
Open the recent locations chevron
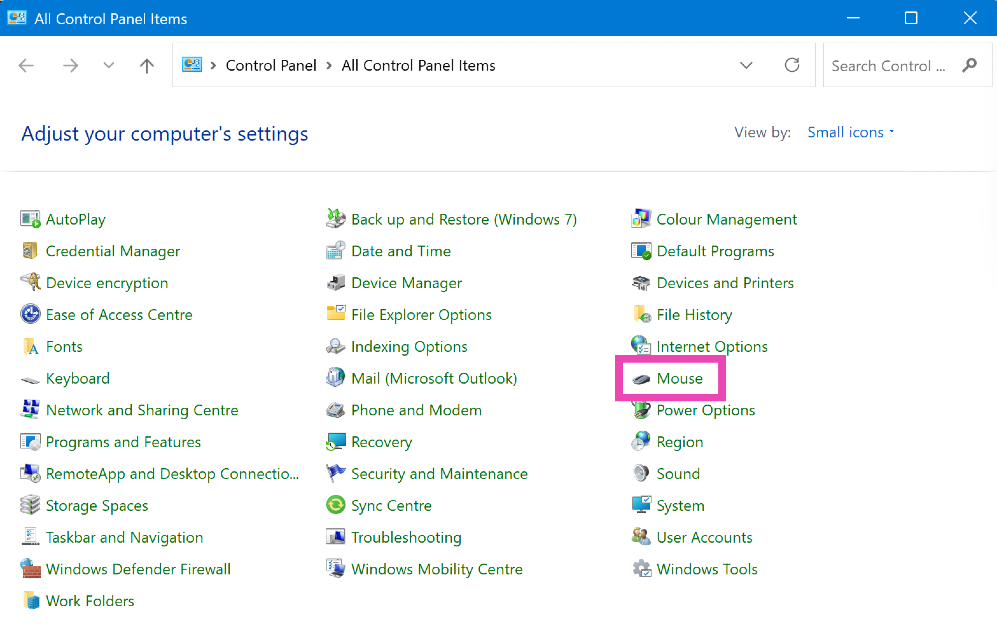(x=109, y=66)
